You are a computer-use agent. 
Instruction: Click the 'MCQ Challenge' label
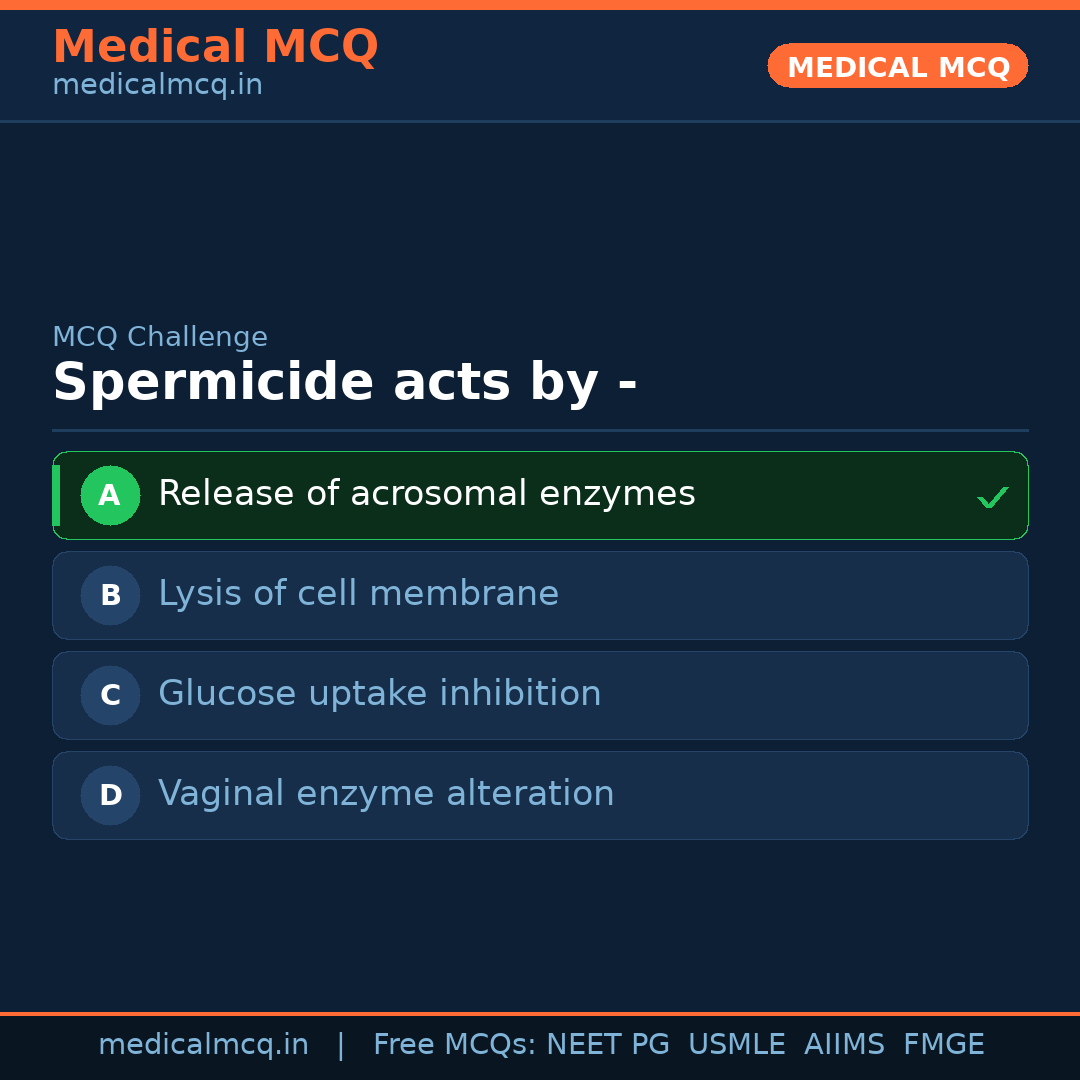pos(160,338)
